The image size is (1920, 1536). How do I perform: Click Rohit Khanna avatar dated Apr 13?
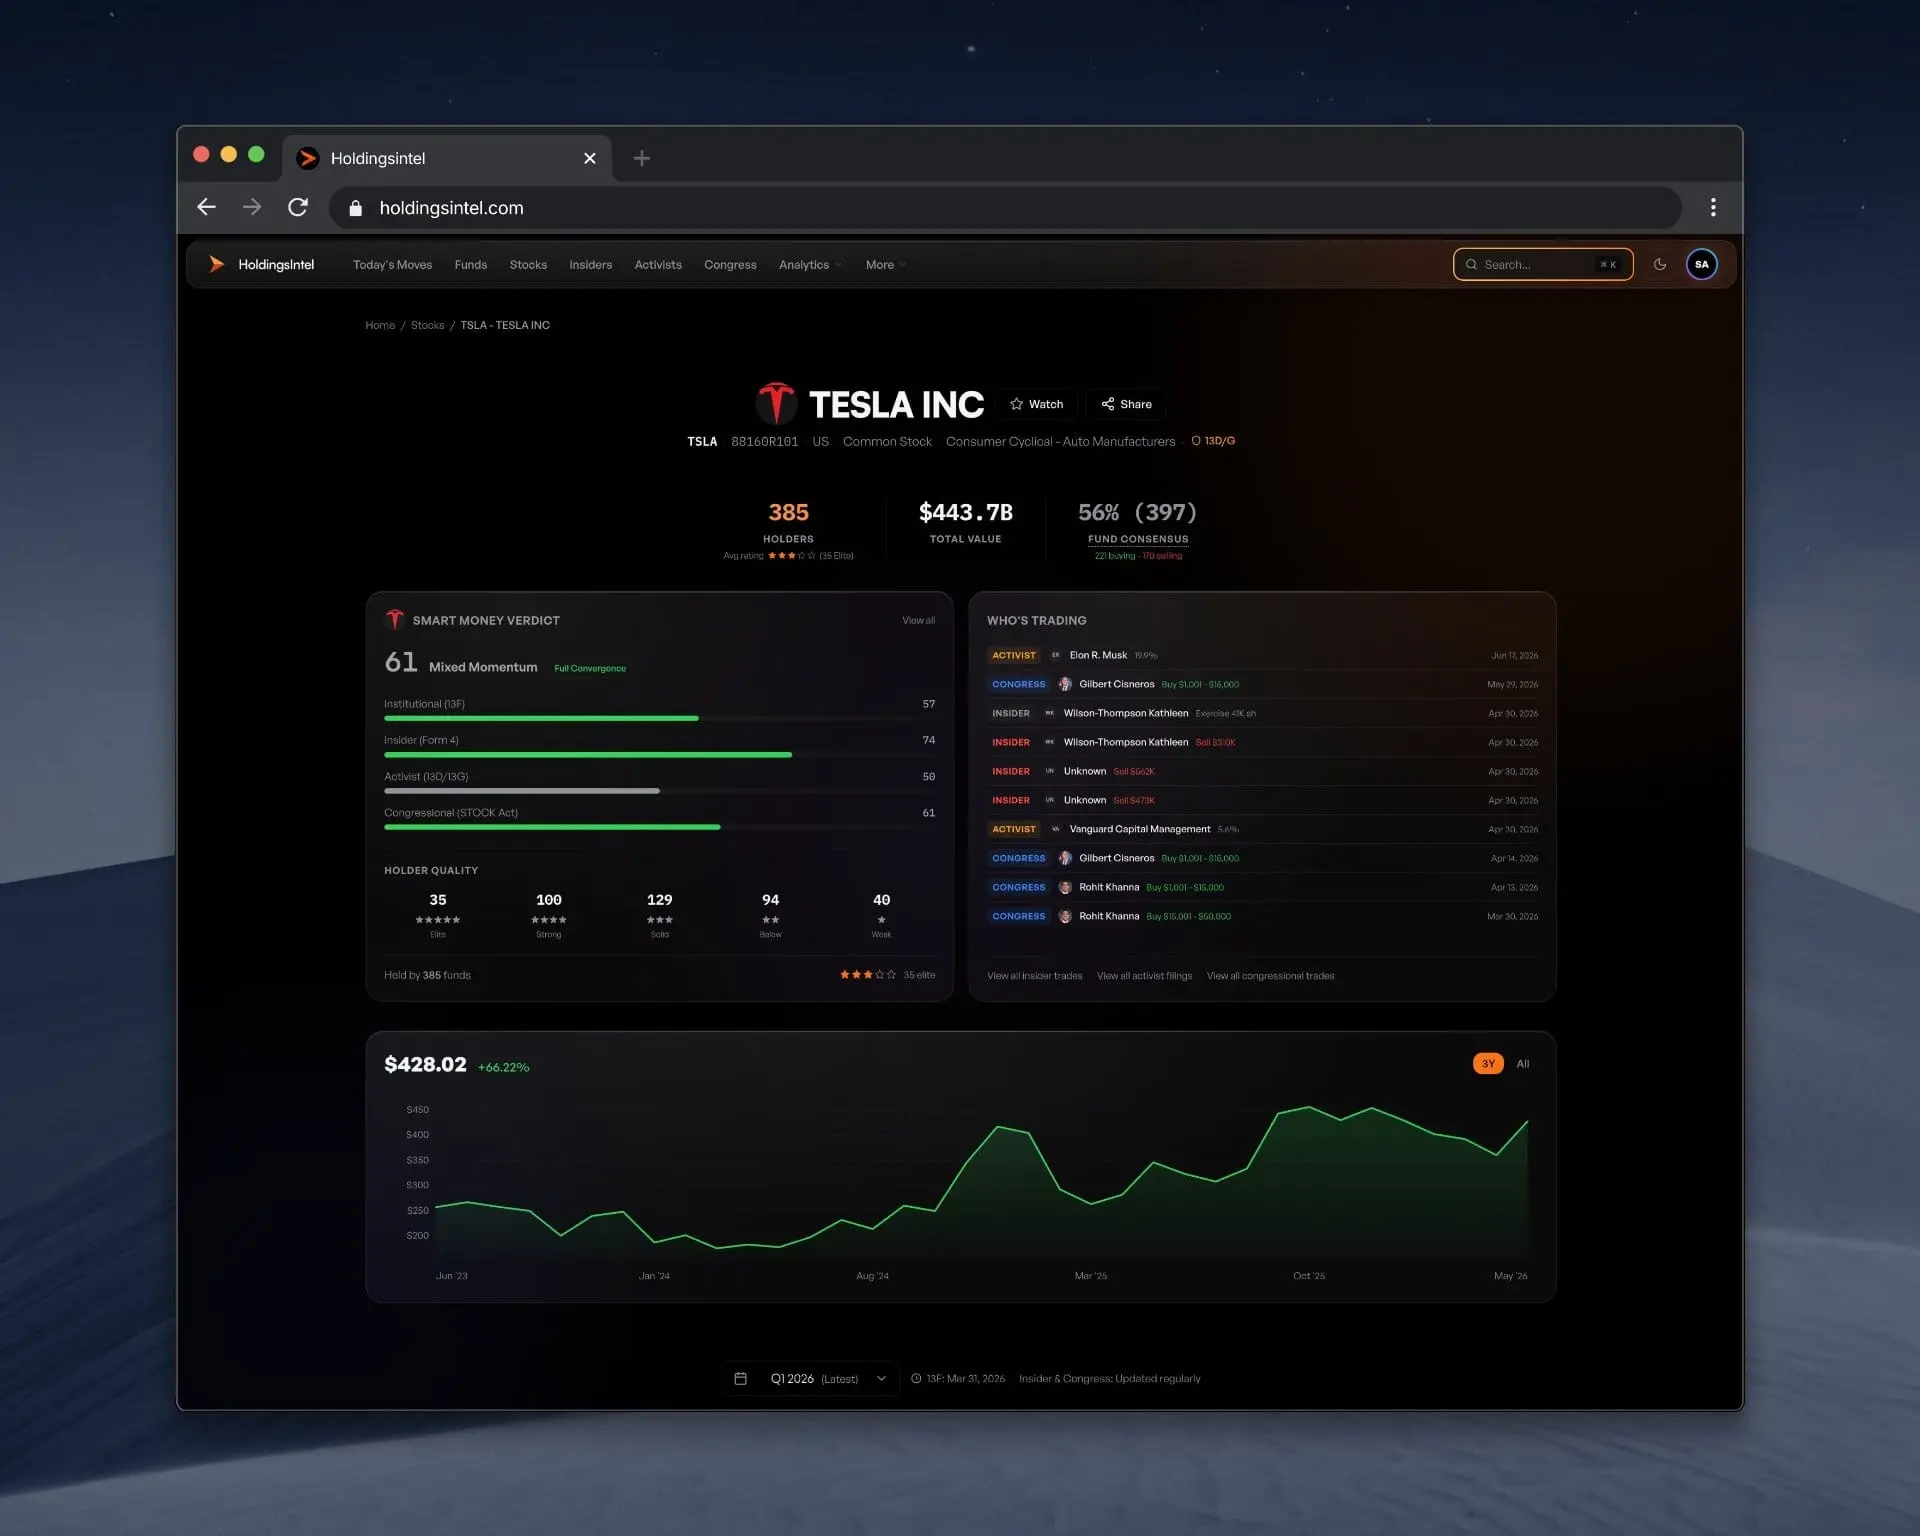(x=1065, y=888)
